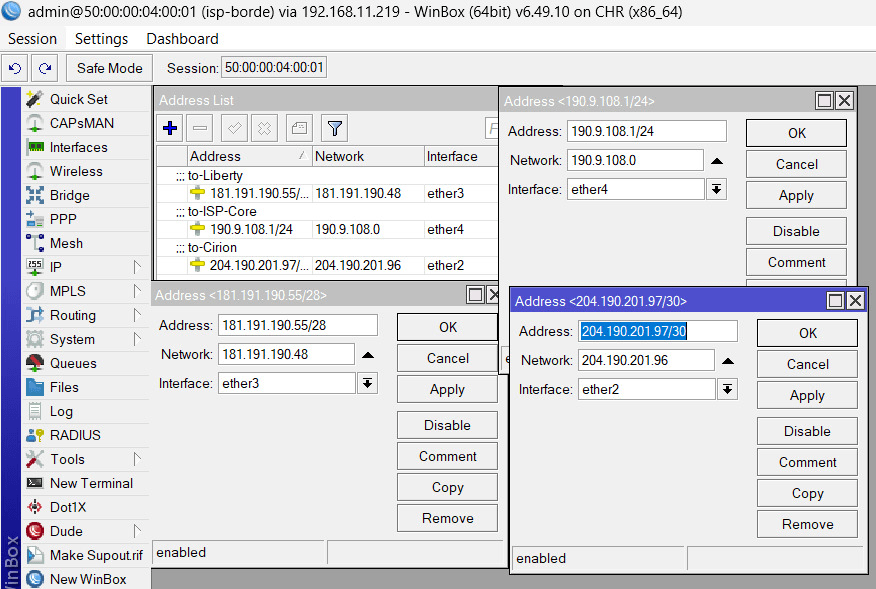
Task: Click the Undo toolbar icon
Action: tap(15, 68)
